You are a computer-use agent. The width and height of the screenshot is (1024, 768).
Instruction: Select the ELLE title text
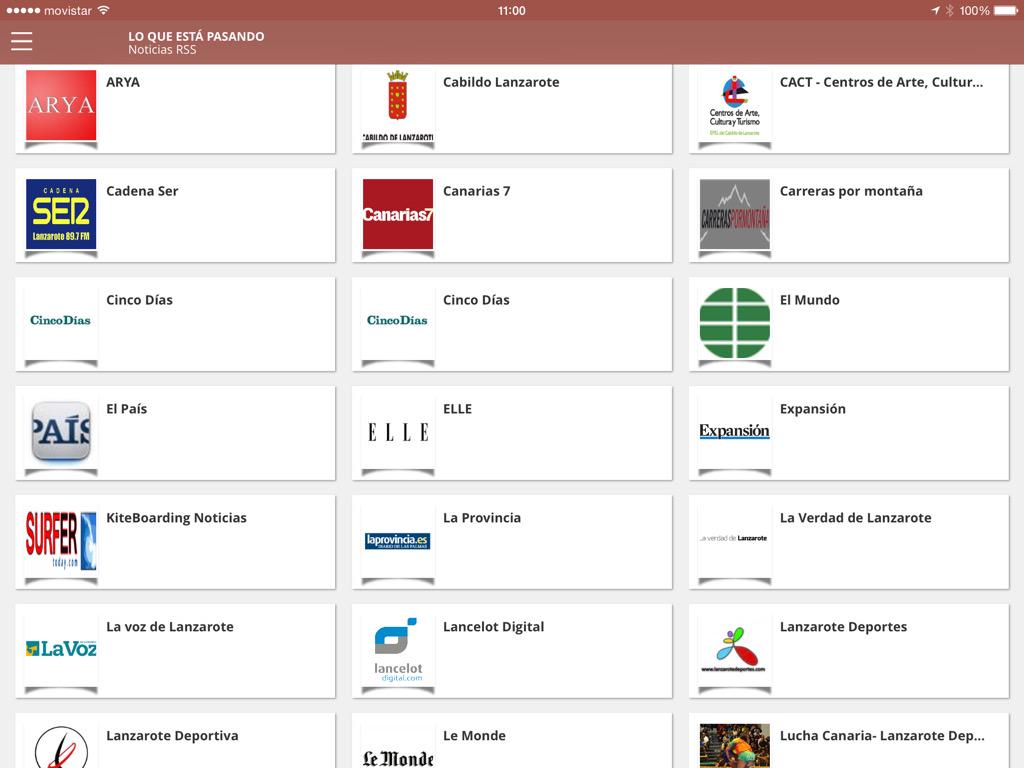click(457, 409)
